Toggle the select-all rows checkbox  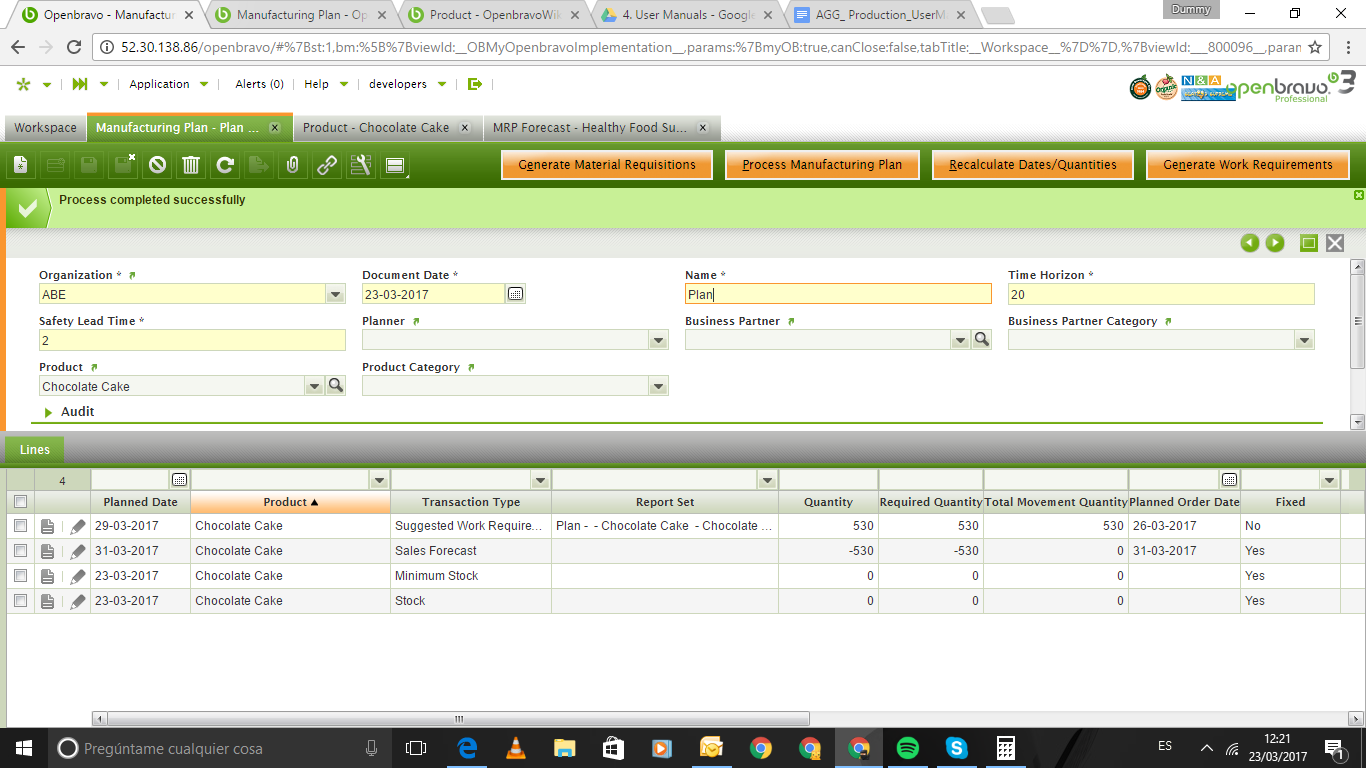click(x=20, y=502)
